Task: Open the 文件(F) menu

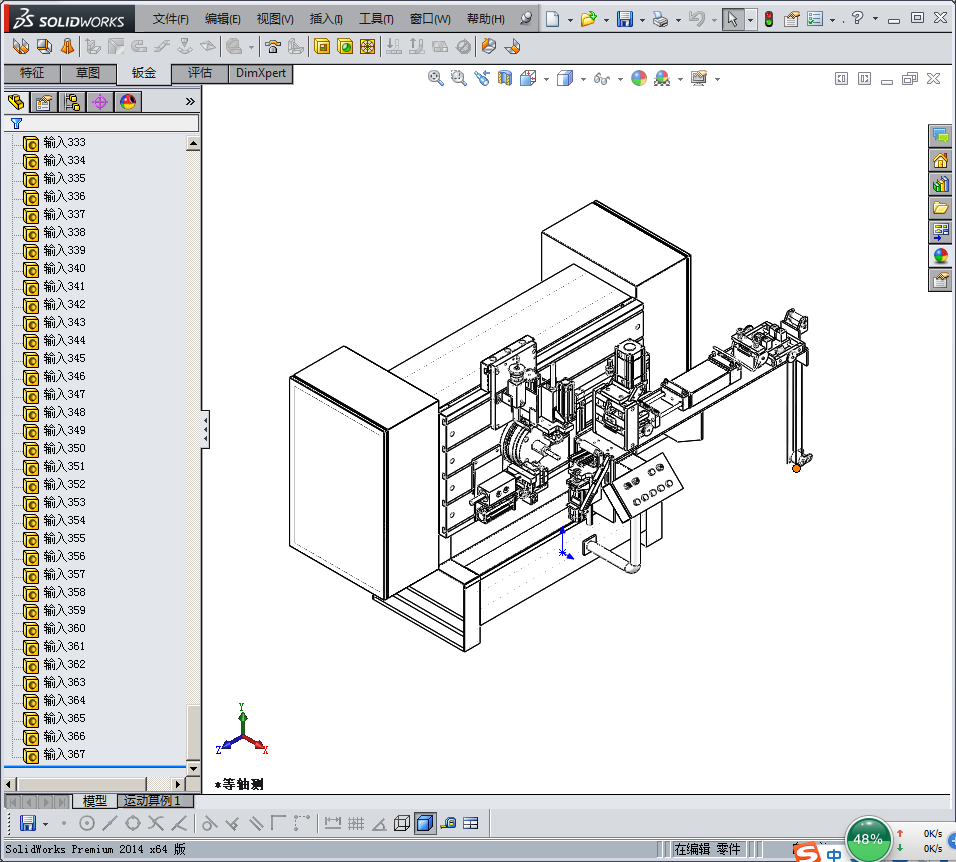Action: tap(170, 19)
